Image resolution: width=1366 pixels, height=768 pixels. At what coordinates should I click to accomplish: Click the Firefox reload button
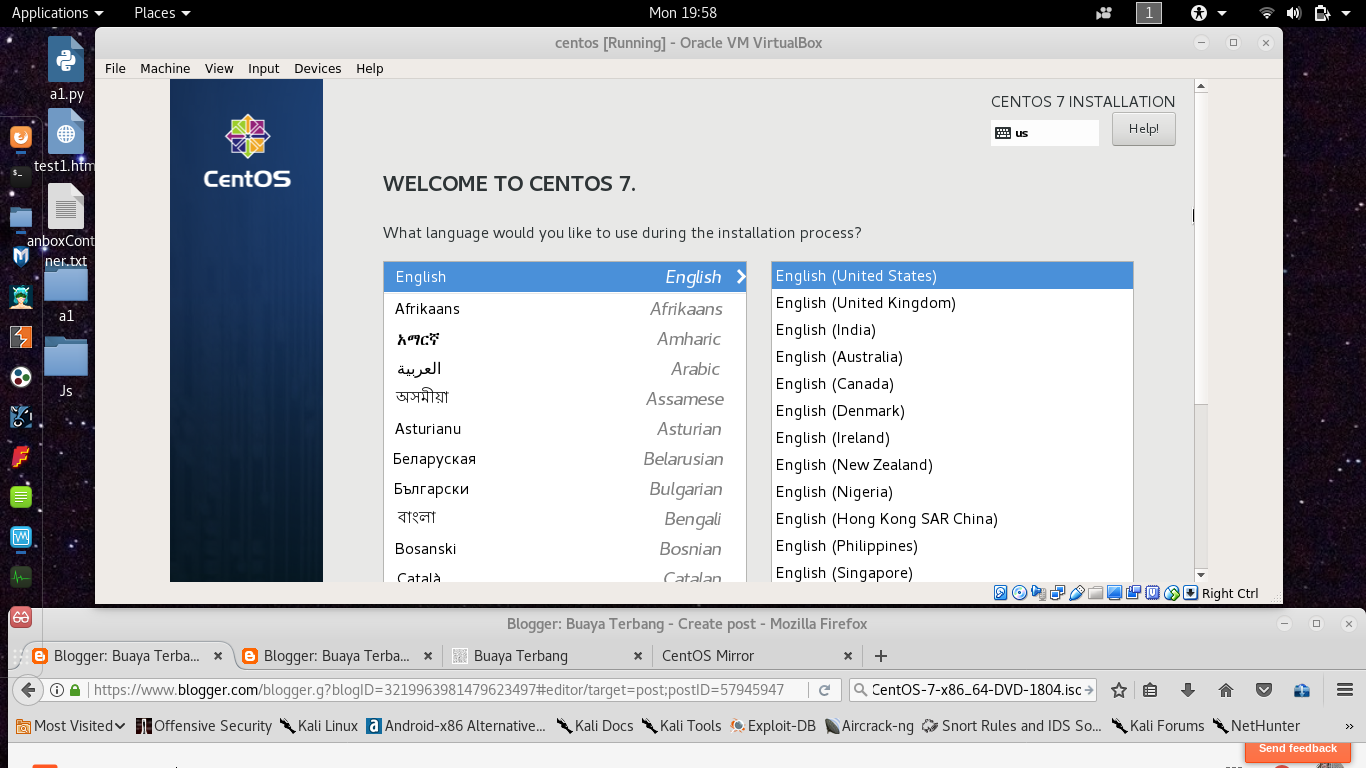824,690
